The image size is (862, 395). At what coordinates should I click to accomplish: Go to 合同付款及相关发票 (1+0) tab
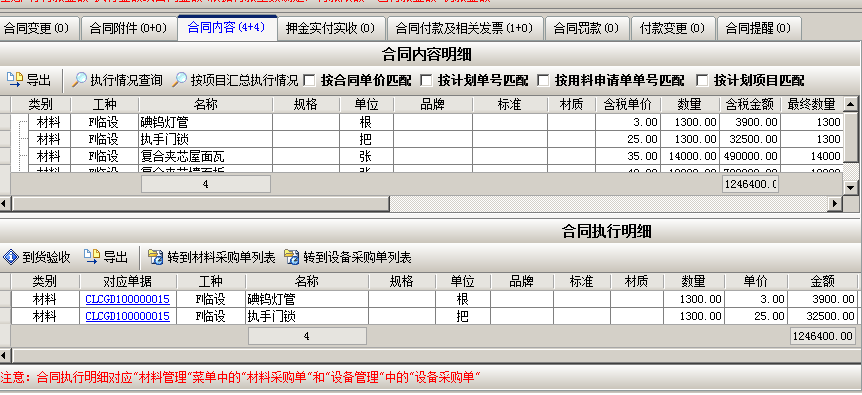(x=465, y=28)
